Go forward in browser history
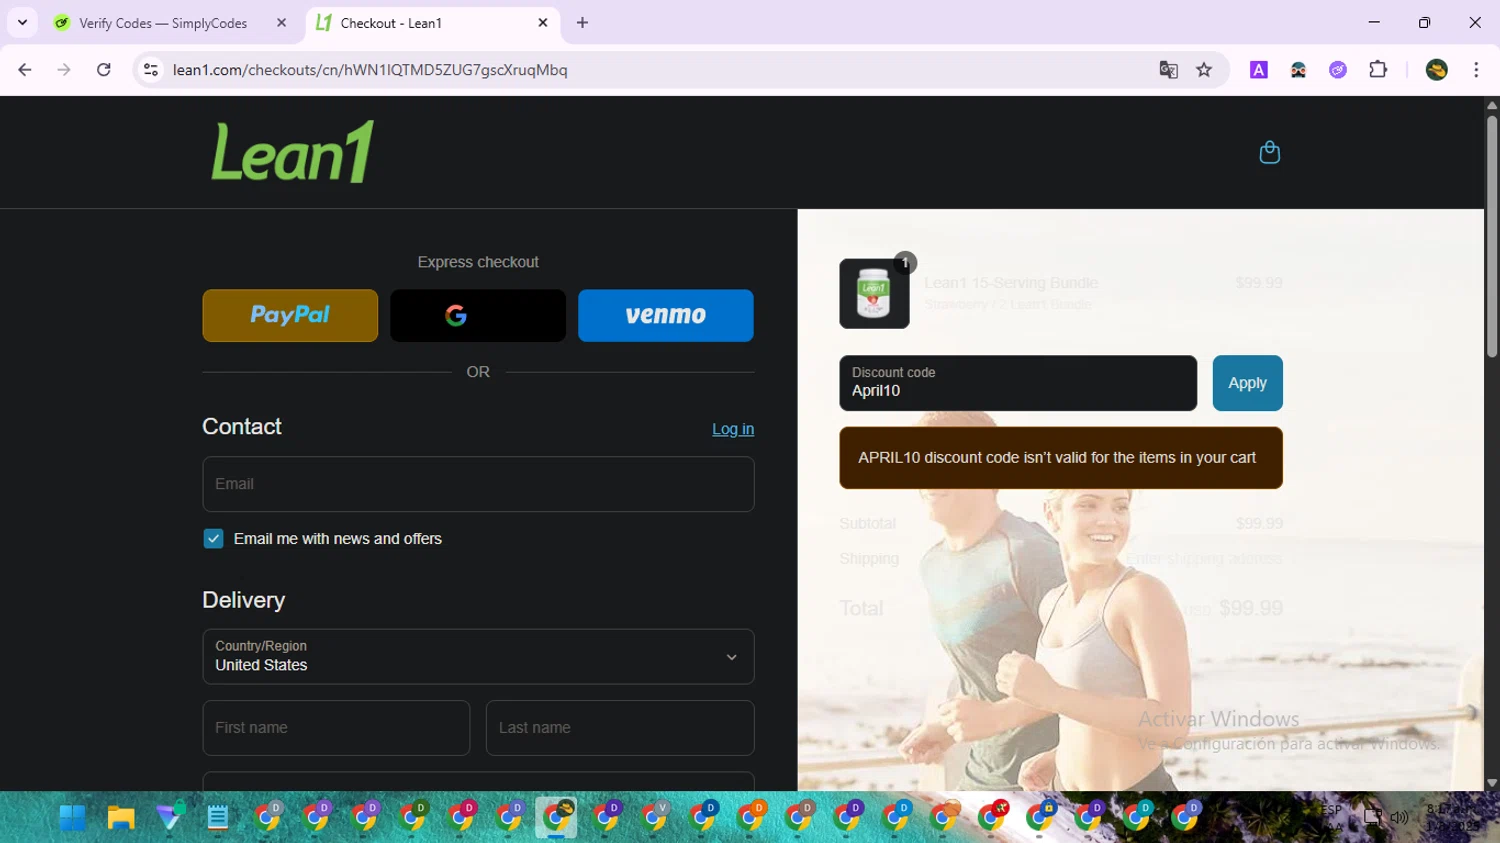The image size is (1500, 843). pyautogui.click(x=64, y=70)
